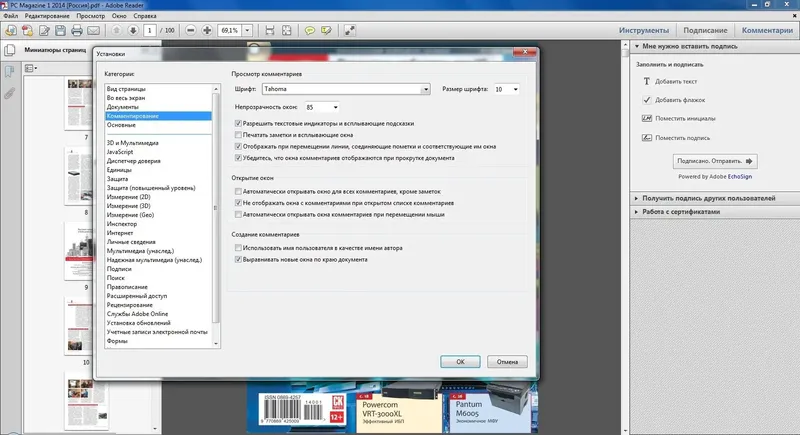This screenshot has height=435, width=800.
Task: Click the read mode expand icon
Action: point(350,31)
